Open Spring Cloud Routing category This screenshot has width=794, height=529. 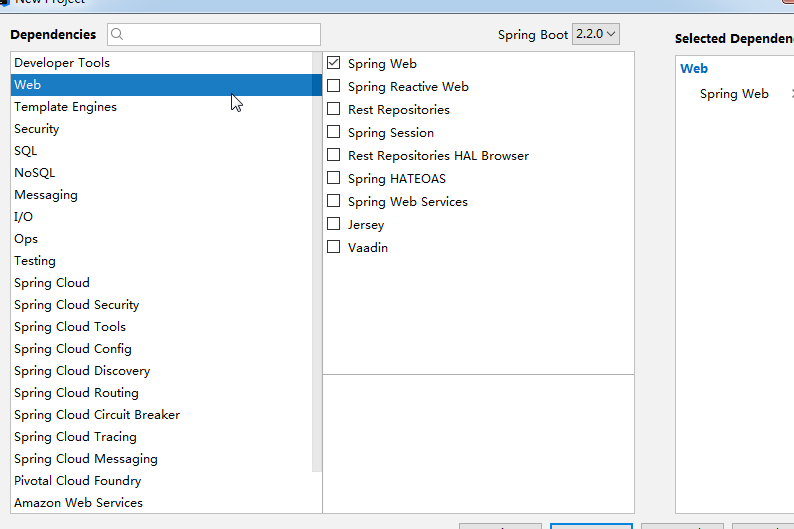click(162, 393)
